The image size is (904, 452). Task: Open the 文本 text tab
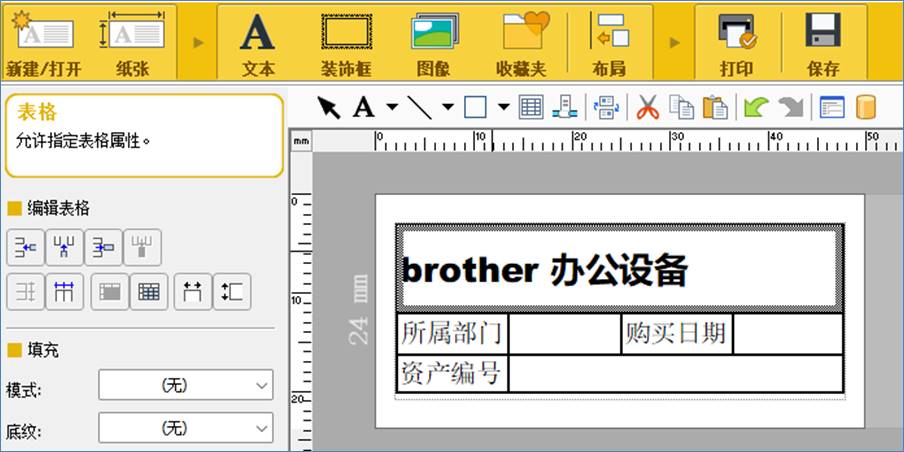click(x=258, y=43)
